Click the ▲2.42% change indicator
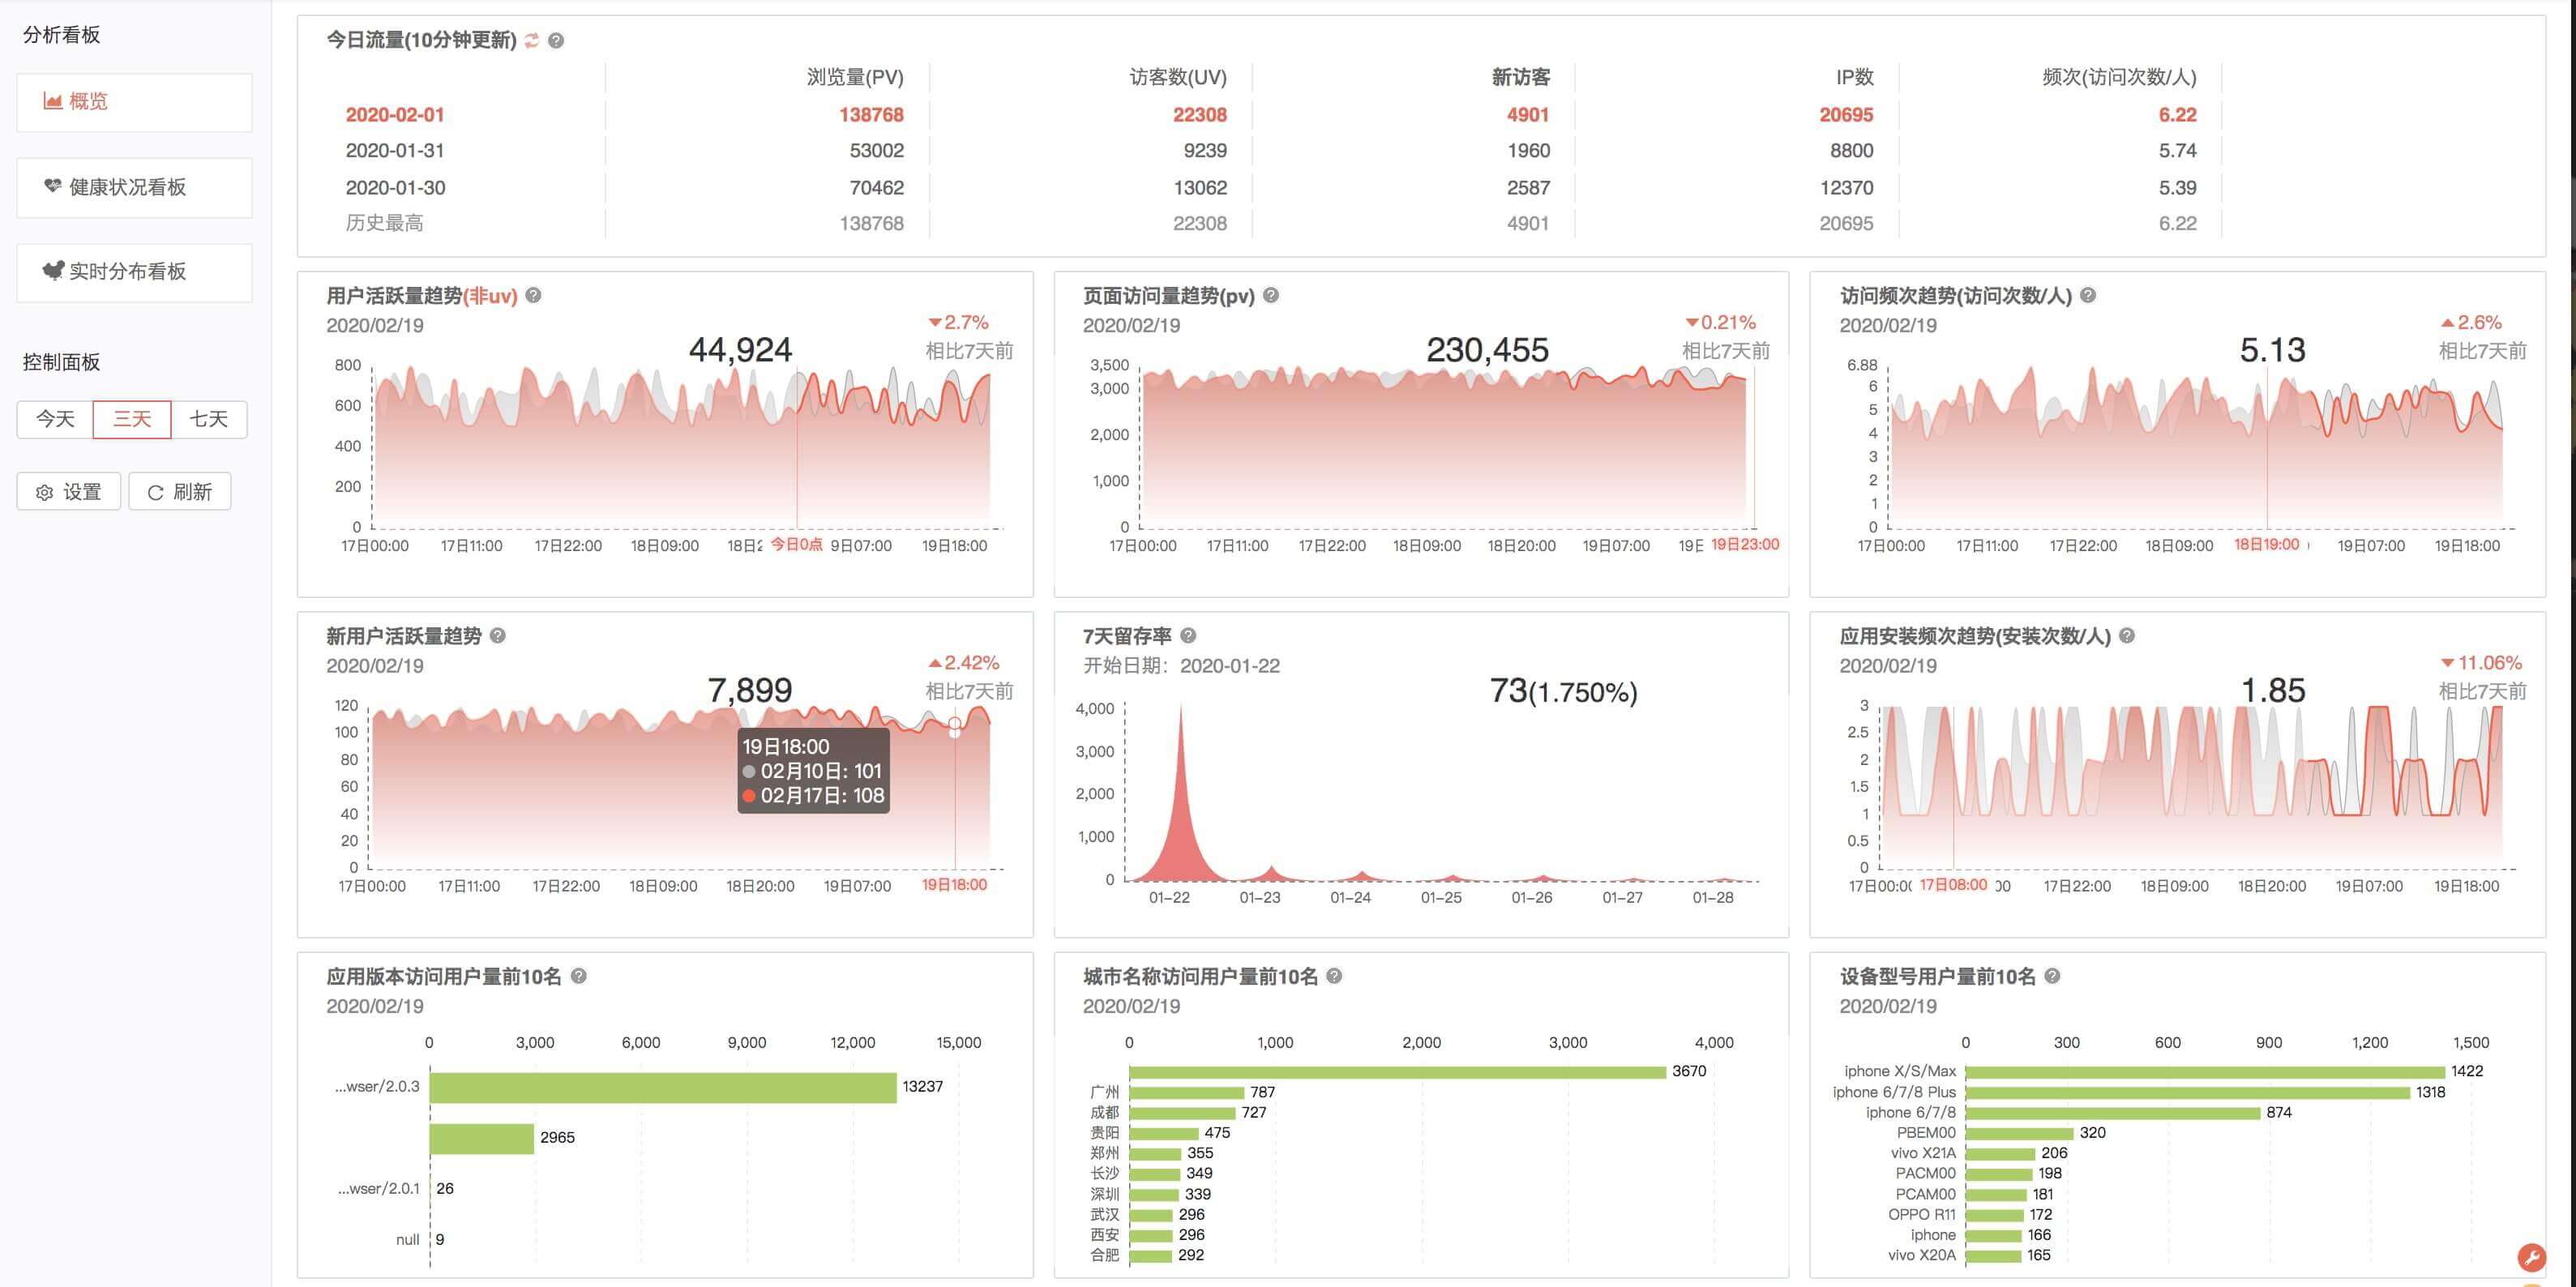Image resolution: width=2576 pixels, height=1287 pixels. [963, 662]
